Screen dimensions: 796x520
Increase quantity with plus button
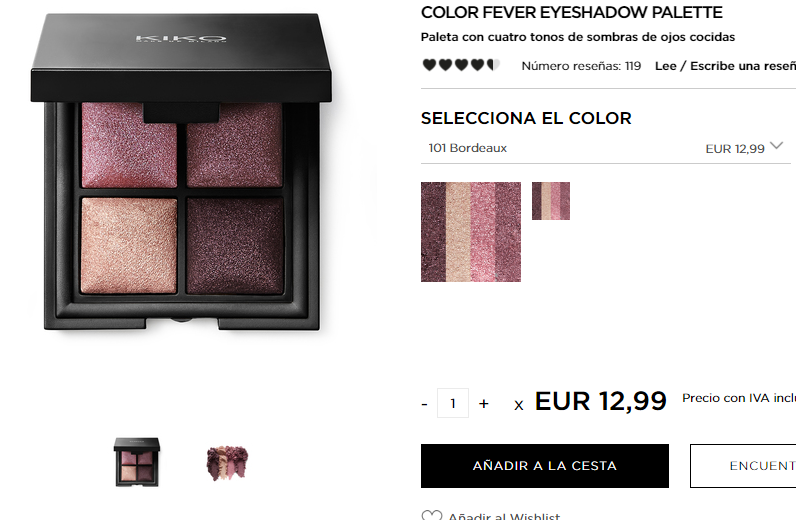coord(484,404)
